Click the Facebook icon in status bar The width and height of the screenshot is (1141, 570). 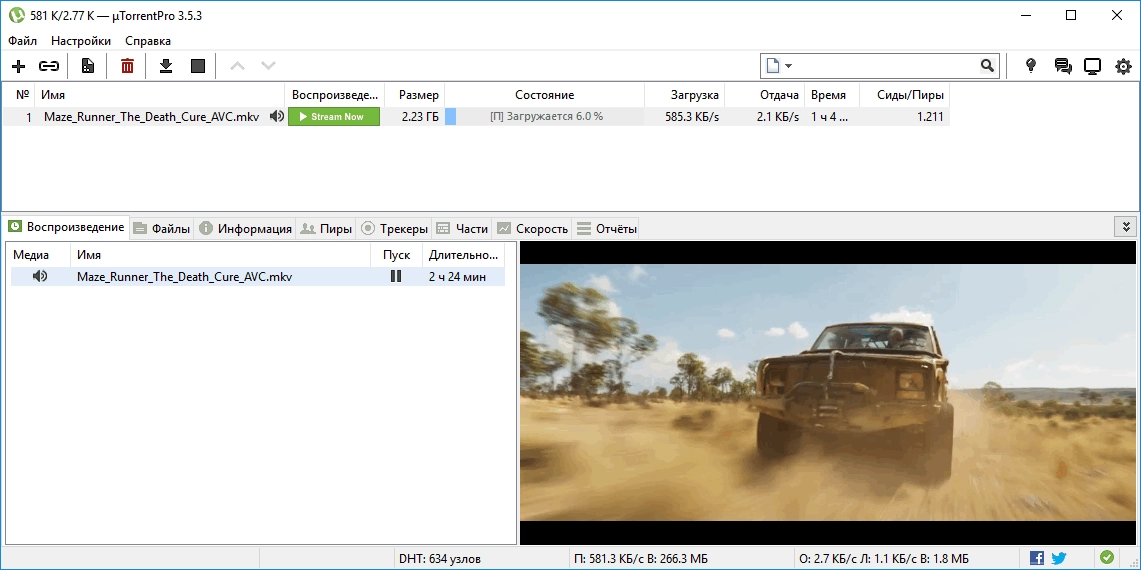tap(1036, 559)
